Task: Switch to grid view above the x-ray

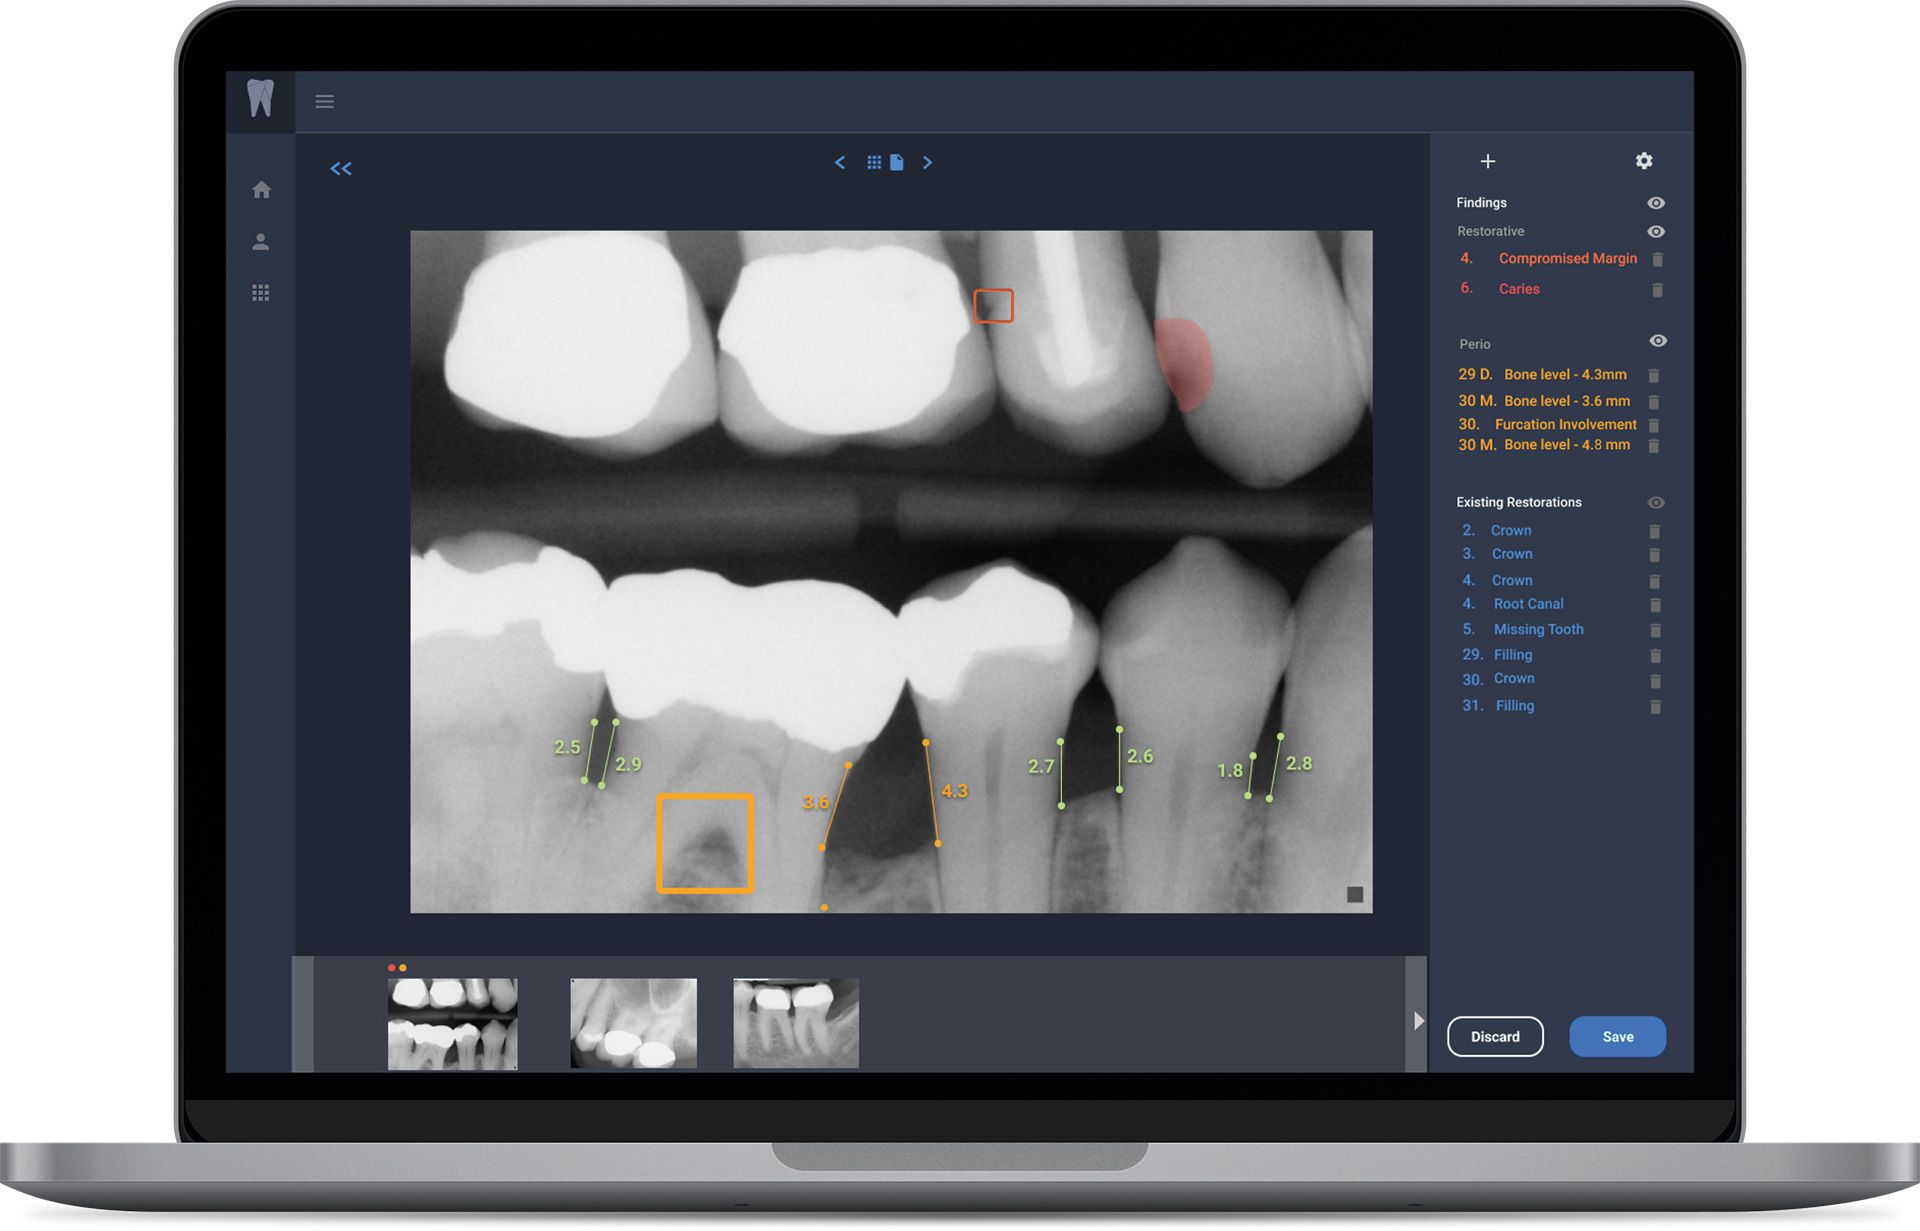Action: click(874, 162)
